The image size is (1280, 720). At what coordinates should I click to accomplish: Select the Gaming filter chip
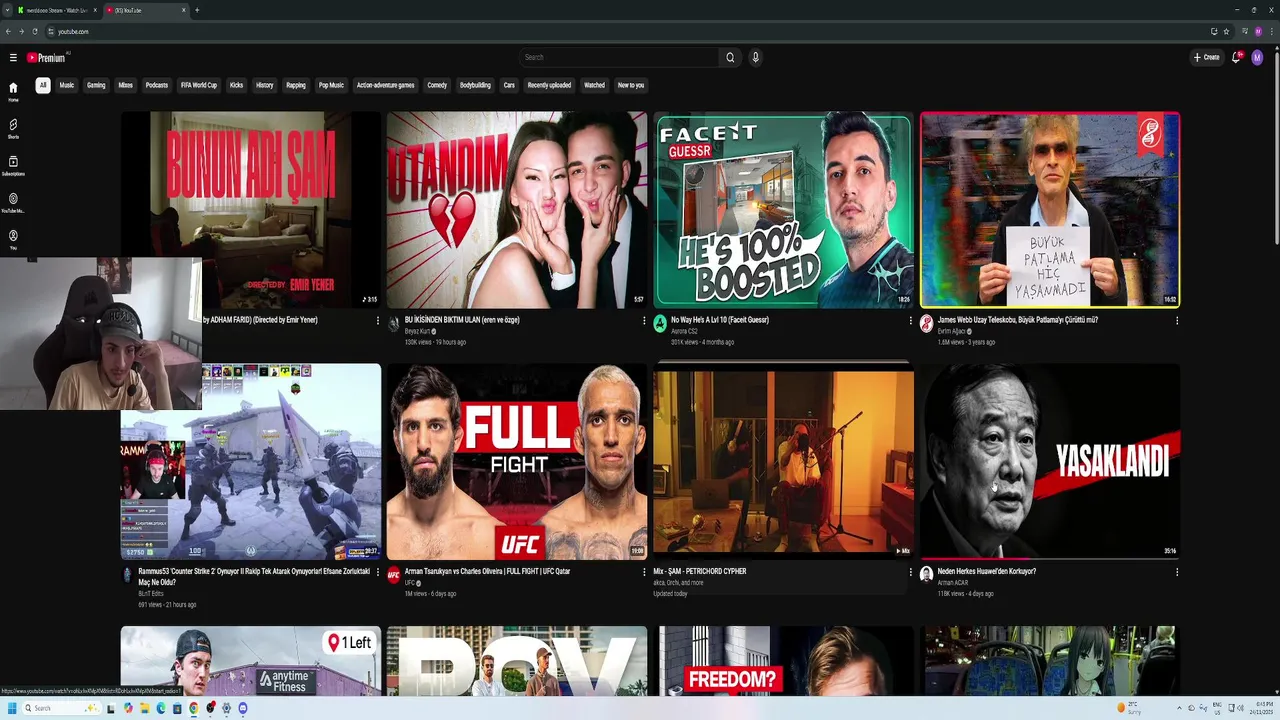96,85
